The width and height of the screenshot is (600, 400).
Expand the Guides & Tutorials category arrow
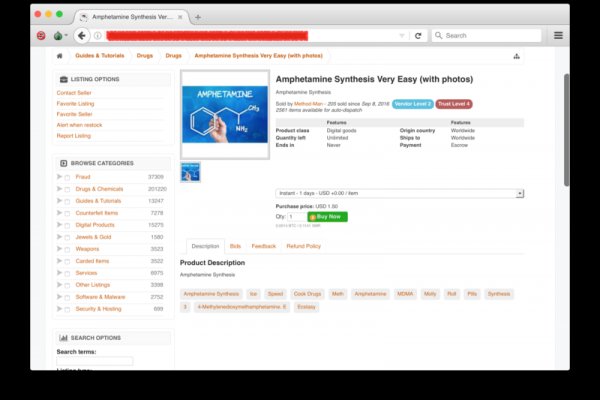coord(59,201)
